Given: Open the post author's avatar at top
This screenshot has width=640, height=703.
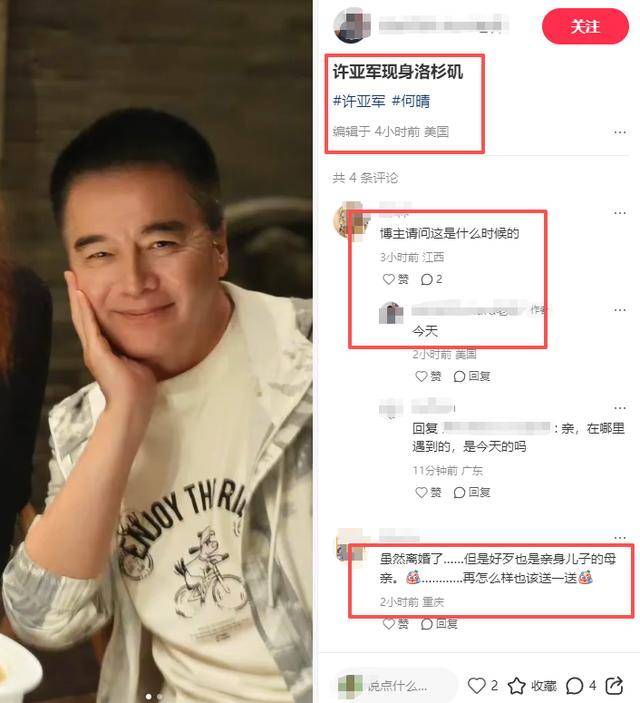Looking at the screenshot, I should pos(352,26).
